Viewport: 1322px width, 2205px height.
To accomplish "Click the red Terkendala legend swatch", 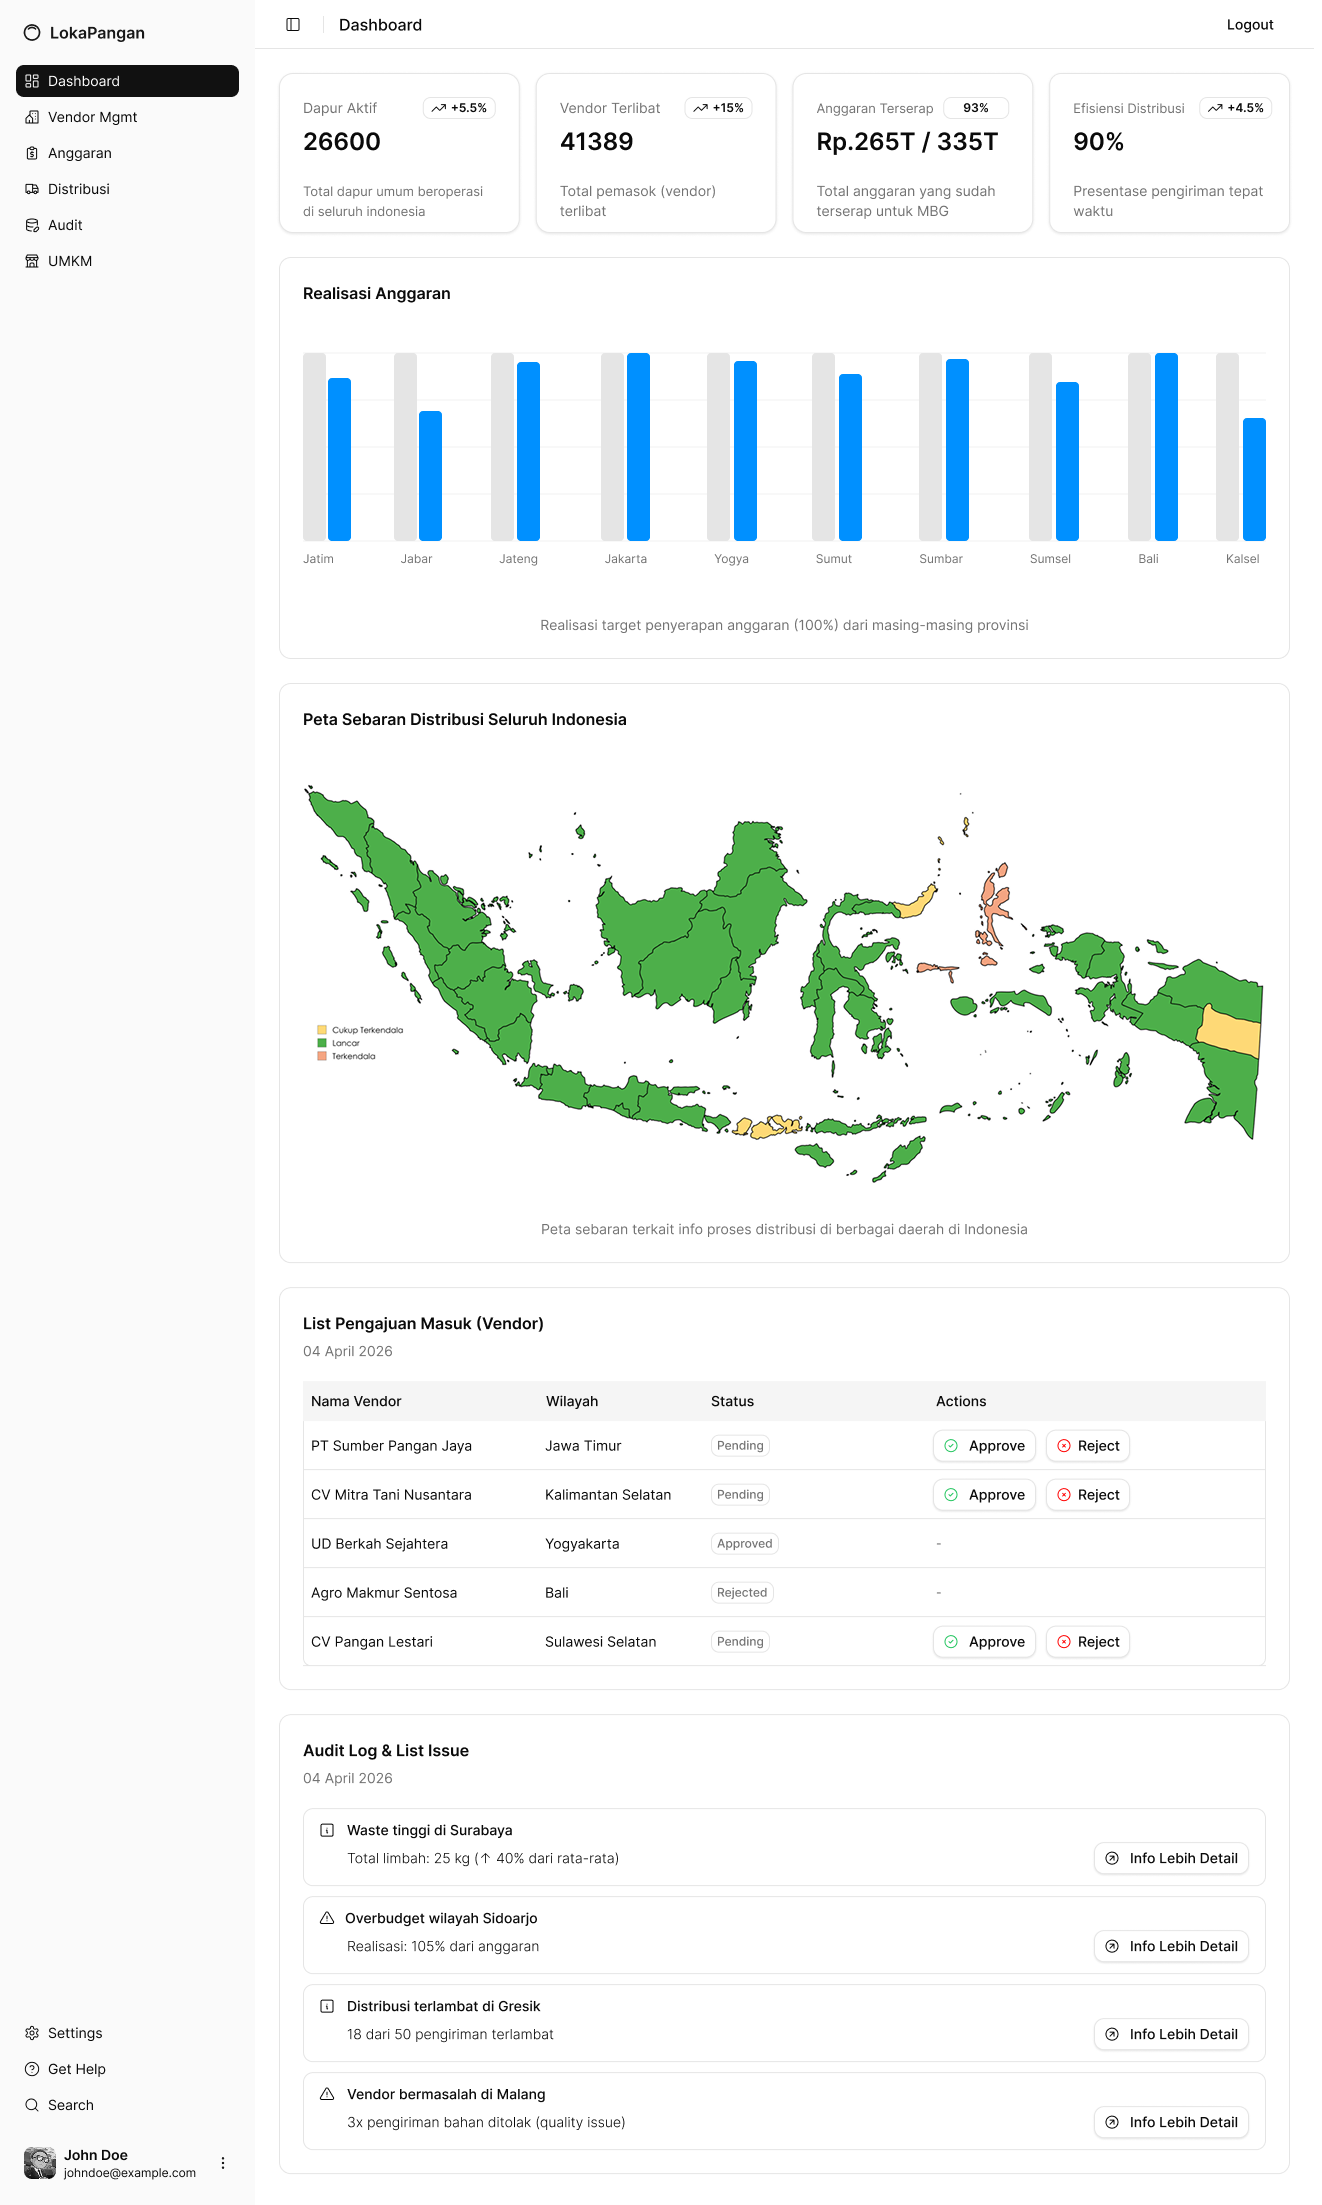I will coord(322,1056).
